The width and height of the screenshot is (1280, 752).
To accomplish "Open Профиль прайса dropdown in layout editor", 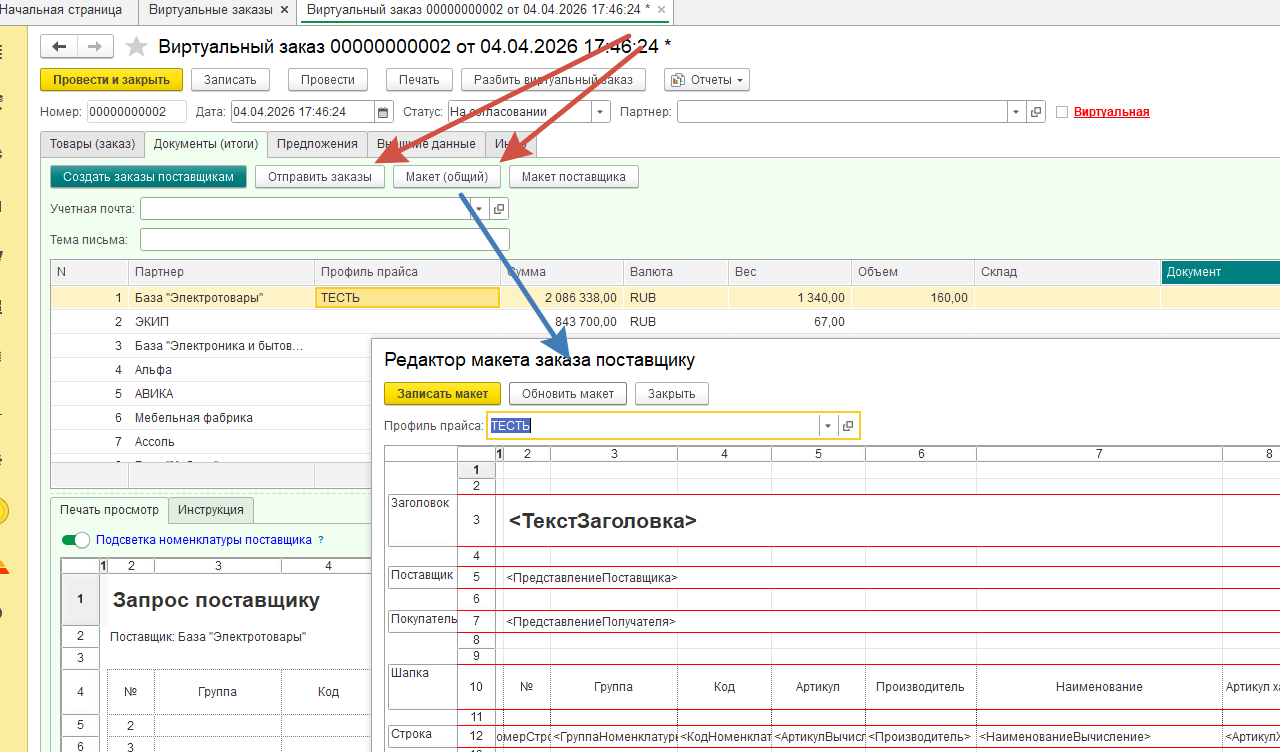I will coord(827,426).
